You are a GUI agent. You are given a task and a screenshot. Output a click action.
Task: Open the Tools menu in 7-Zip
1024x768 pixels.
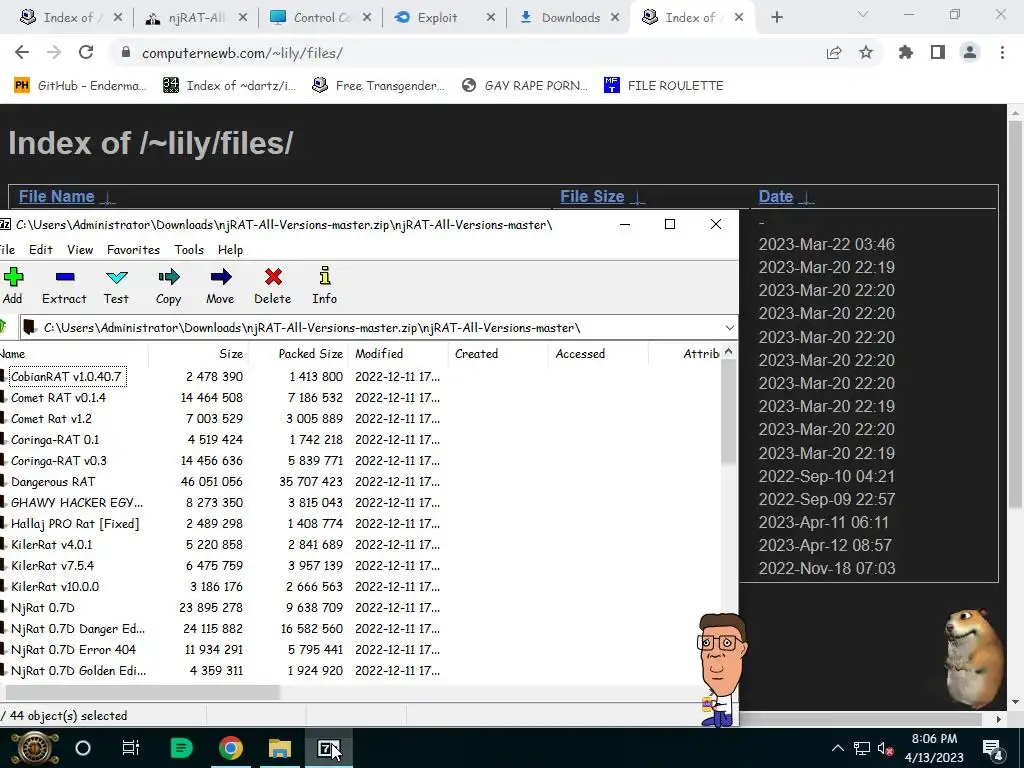pos(189,249)
